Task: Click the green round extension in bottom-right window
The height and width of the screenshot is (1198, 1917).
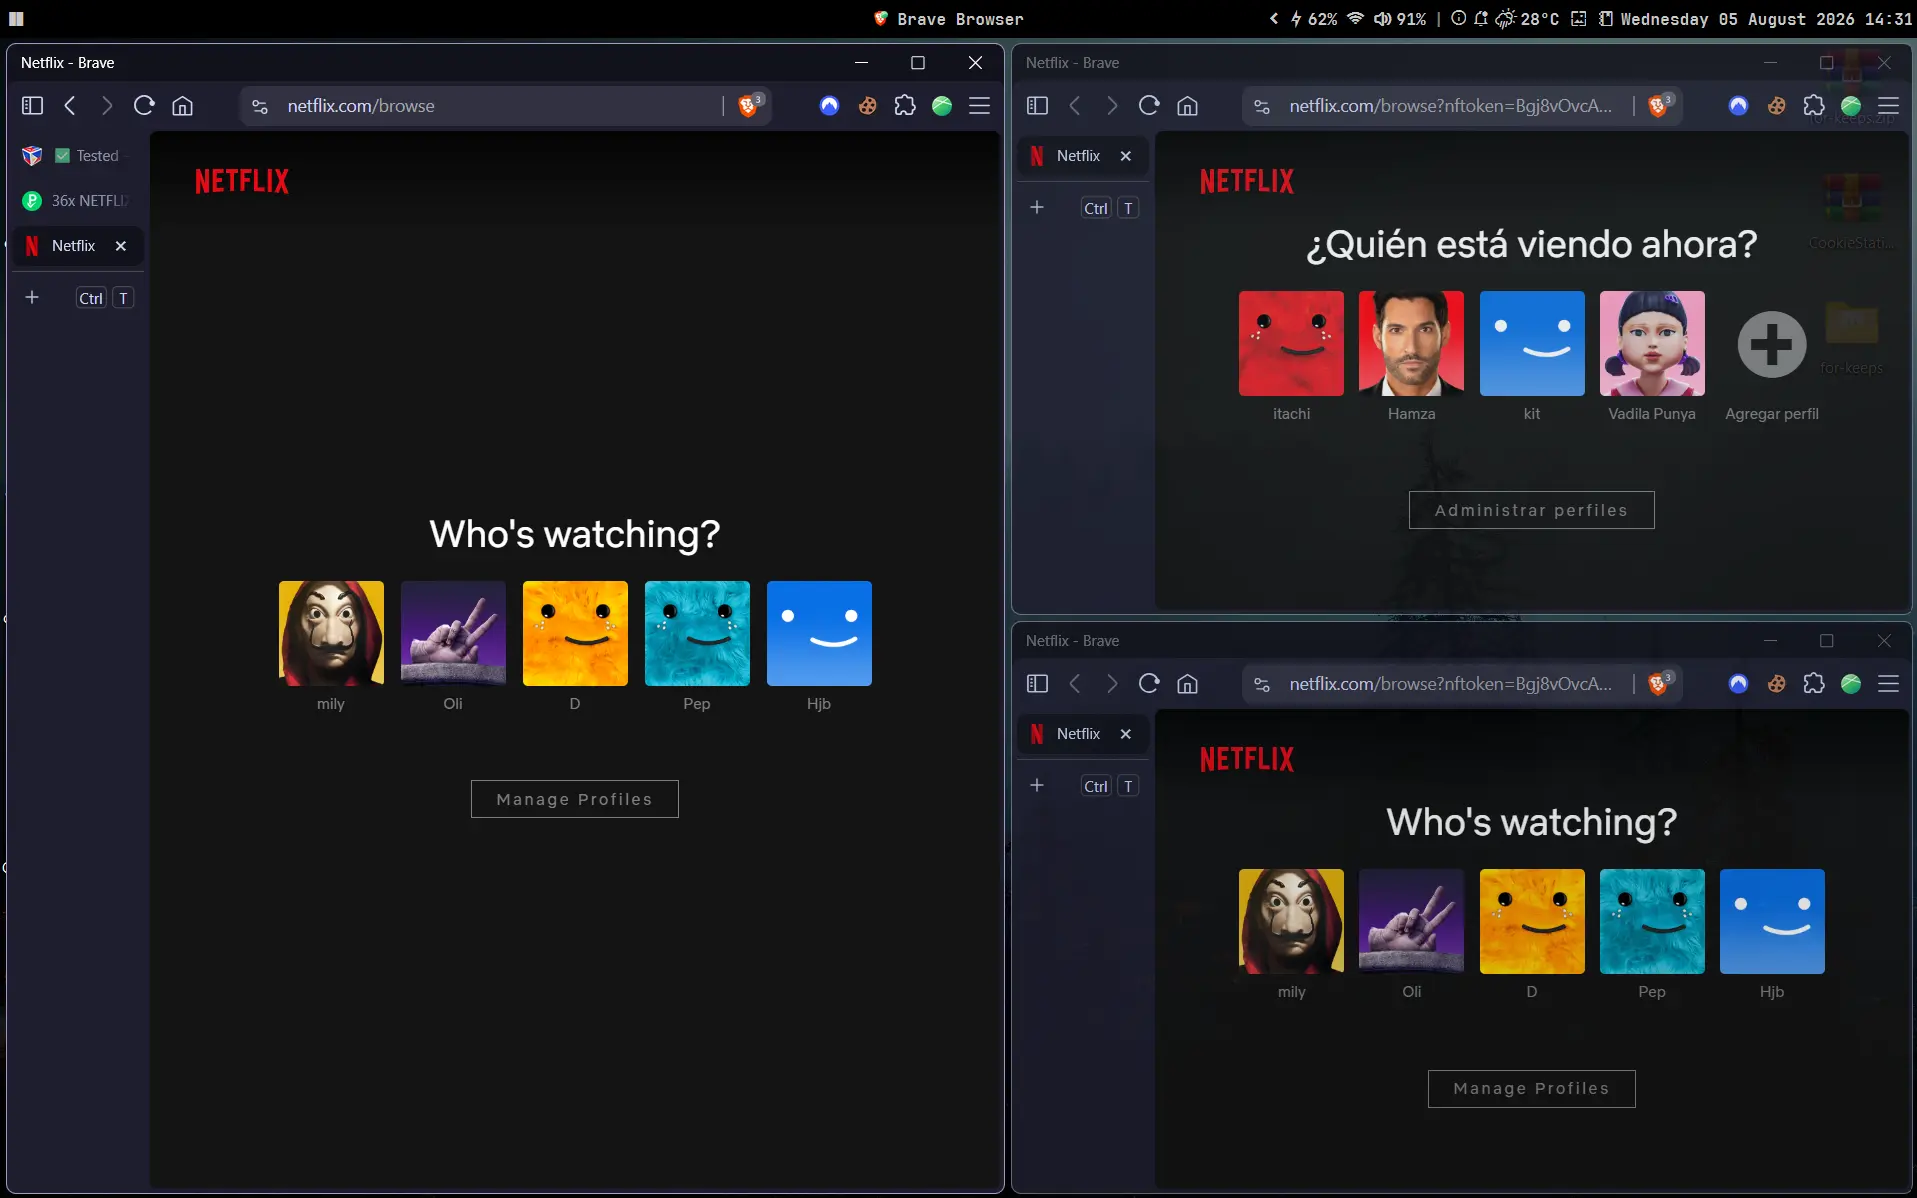Action: click(1851, 684)
